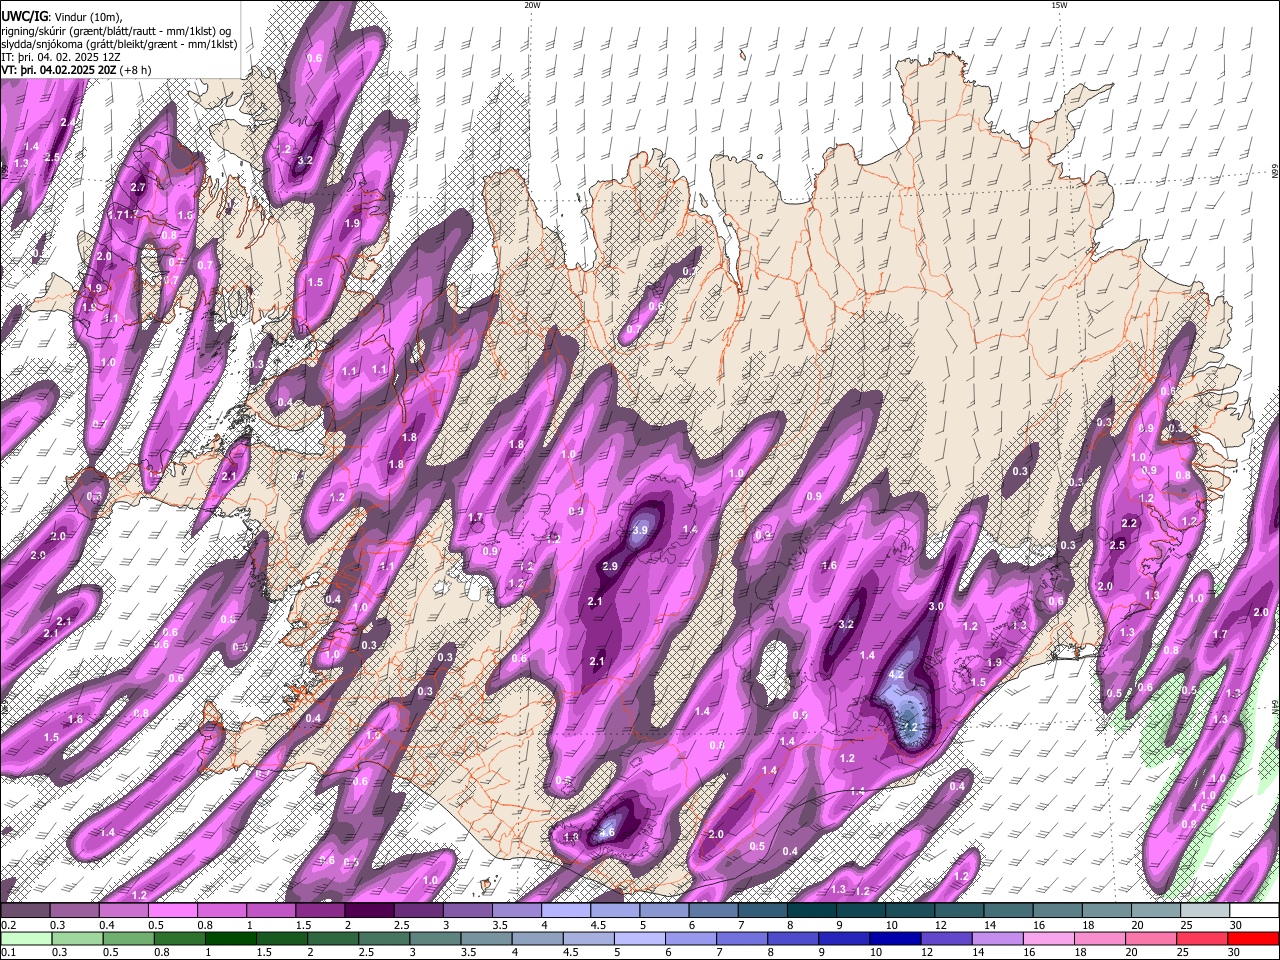Click the 2.7 value in the Westfjords

[x=138, y=187]
